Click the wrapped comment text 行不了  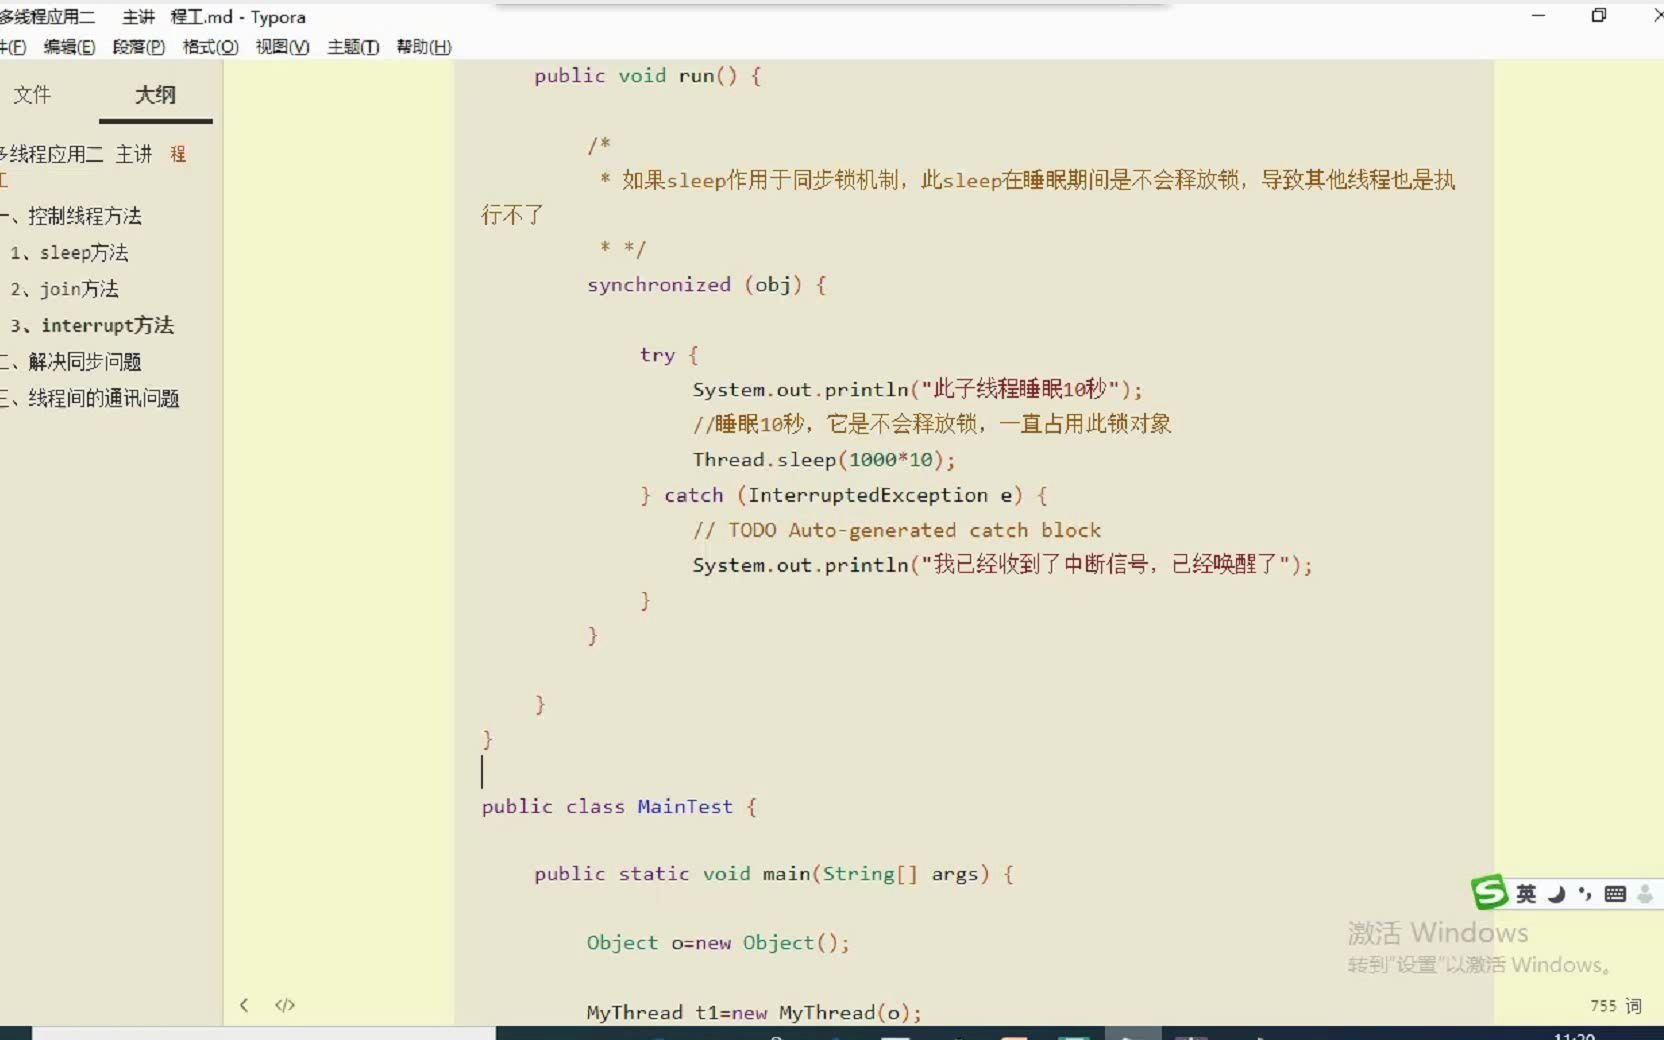[512, 215]
